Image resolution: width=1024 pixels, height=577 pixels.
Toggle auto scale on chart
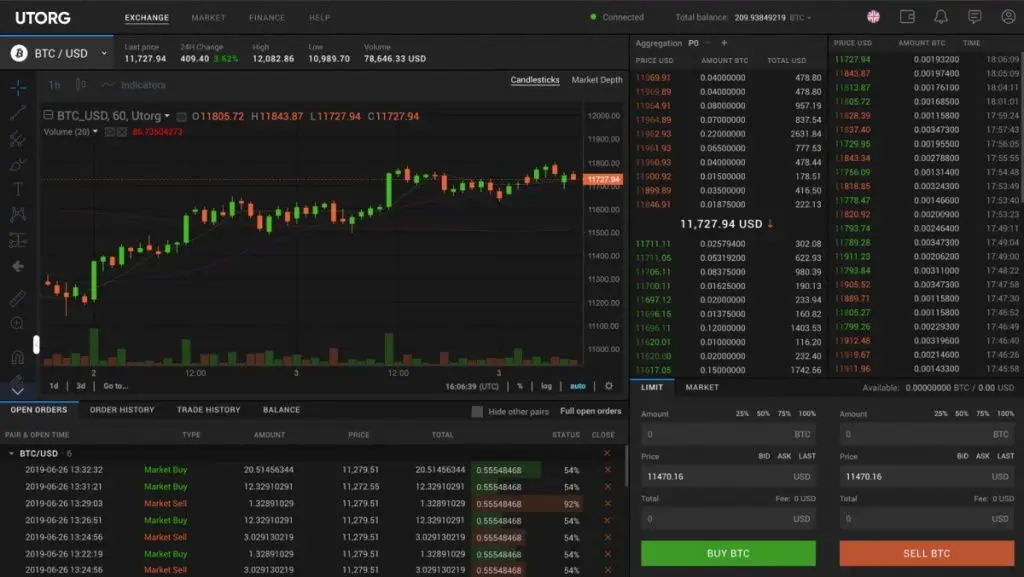(578, 386)
